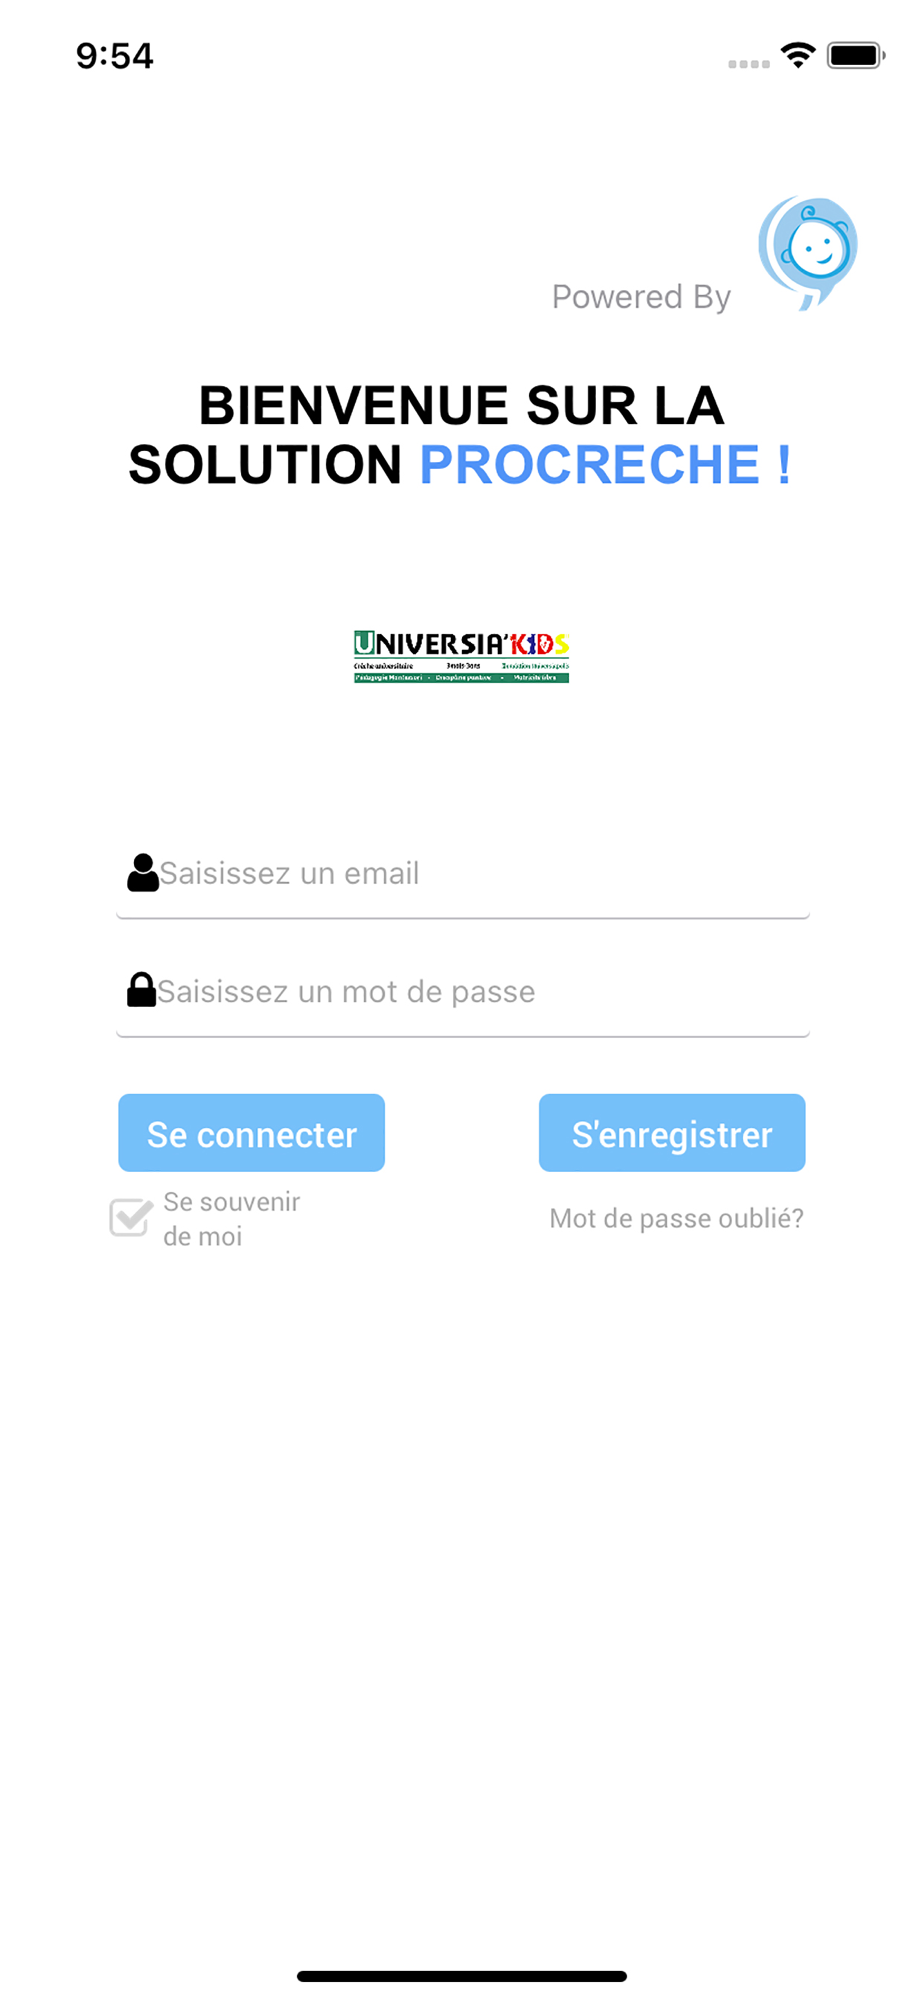This screenshot has height=2000, width=924.
Task: Tap the blue PROCRECHE ! heading text
Action: click(606, 465)
